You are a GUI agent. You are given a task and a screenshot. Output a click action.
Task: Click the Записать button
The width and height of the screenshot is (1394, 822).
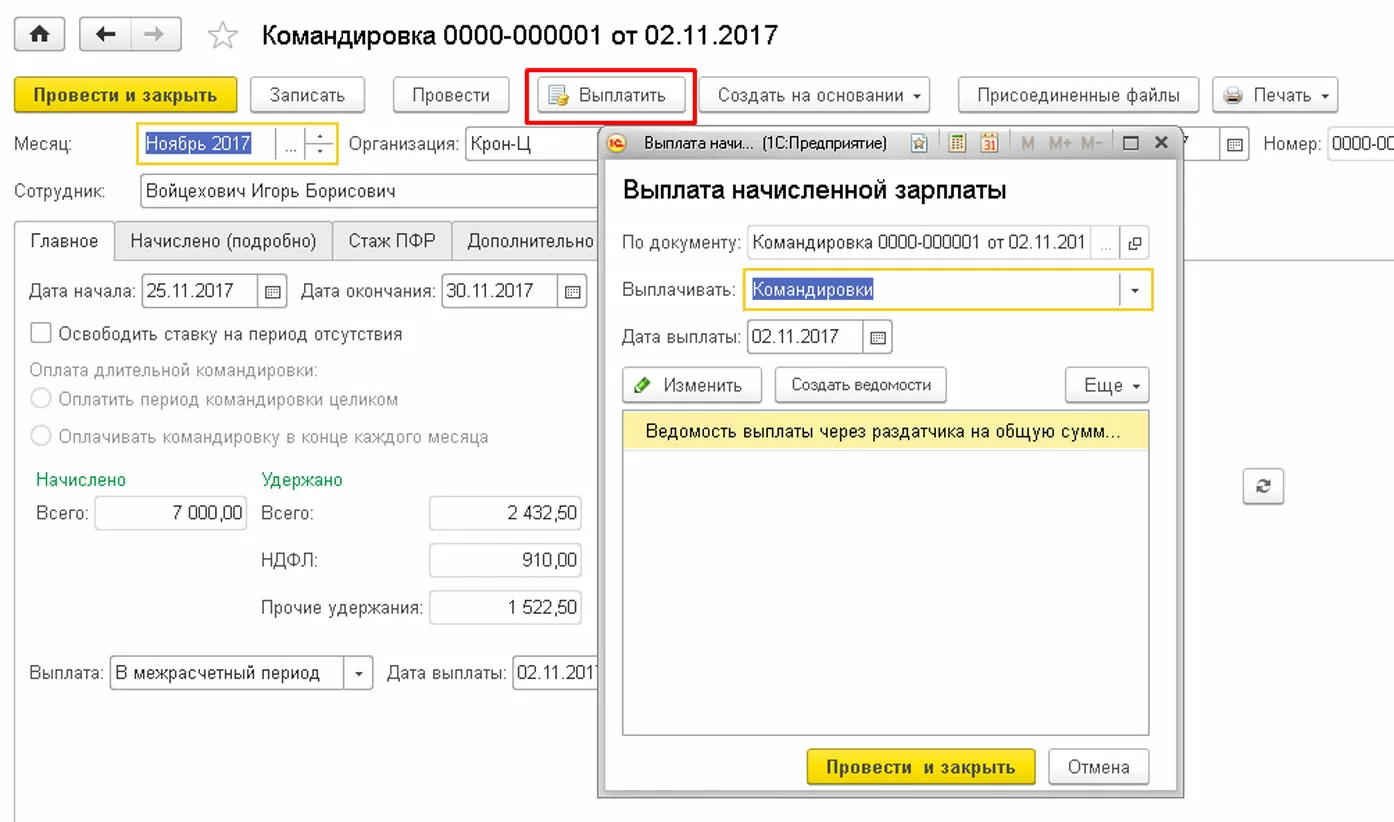(x=307, y=95)
